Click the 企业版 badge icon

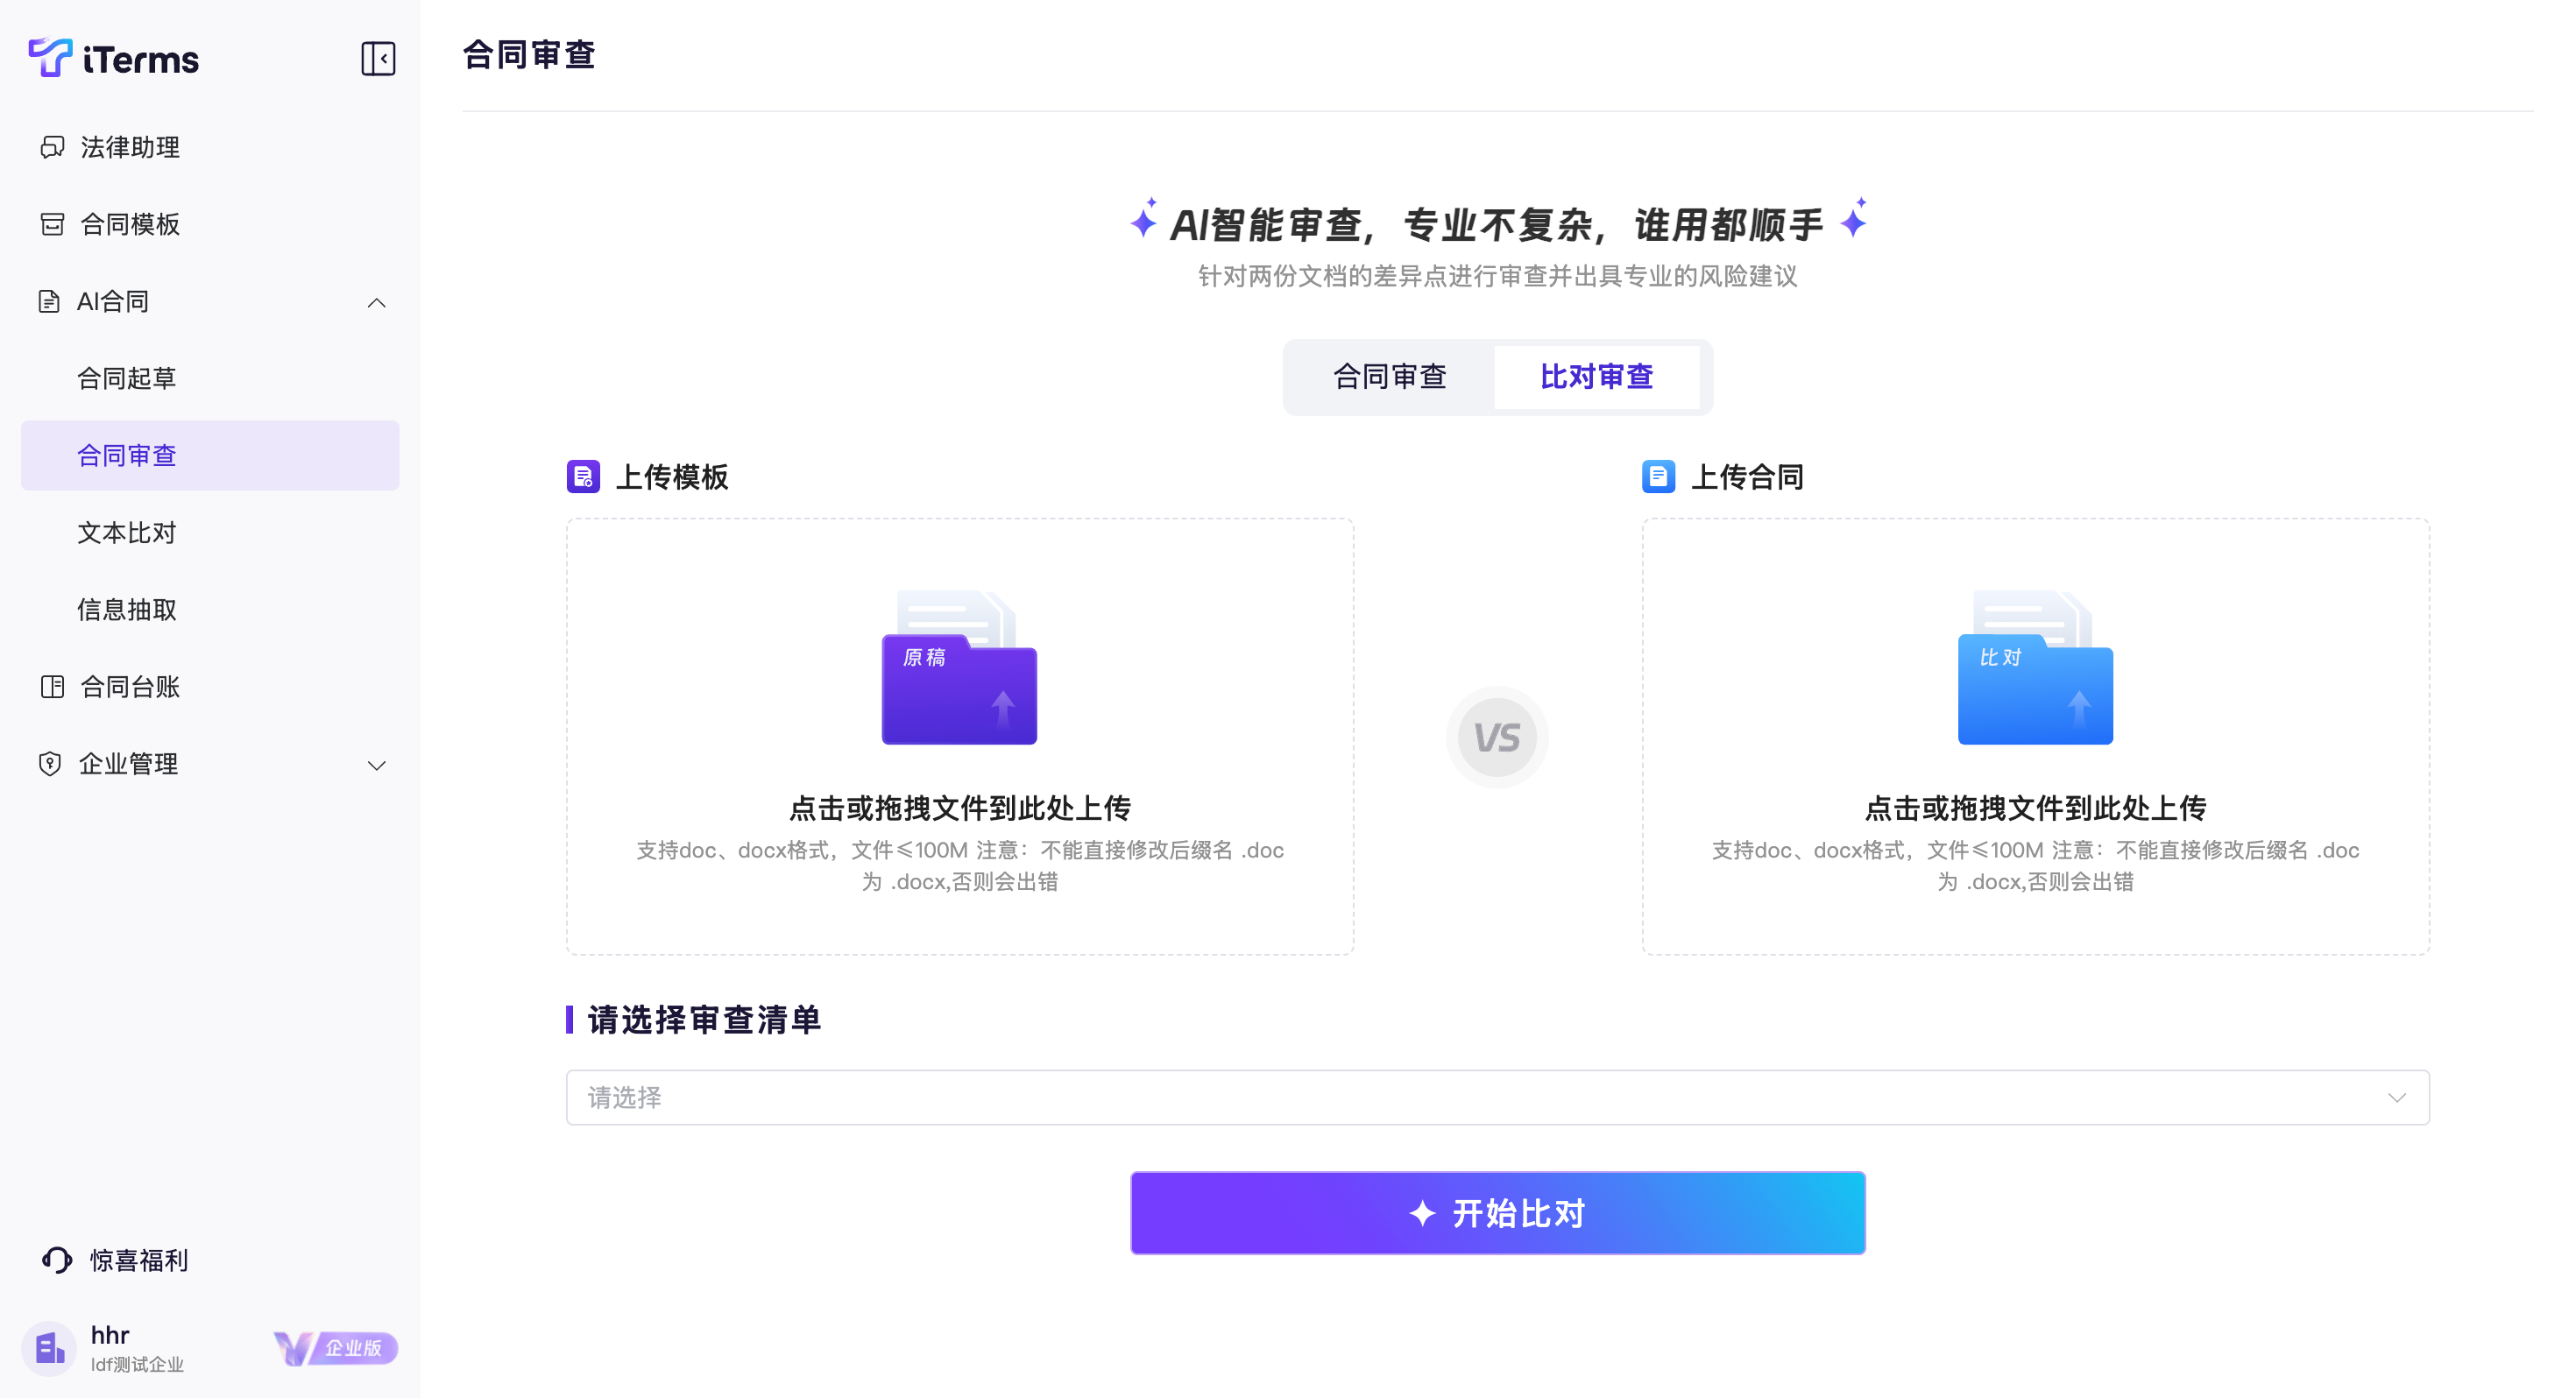click(336, 1348)
